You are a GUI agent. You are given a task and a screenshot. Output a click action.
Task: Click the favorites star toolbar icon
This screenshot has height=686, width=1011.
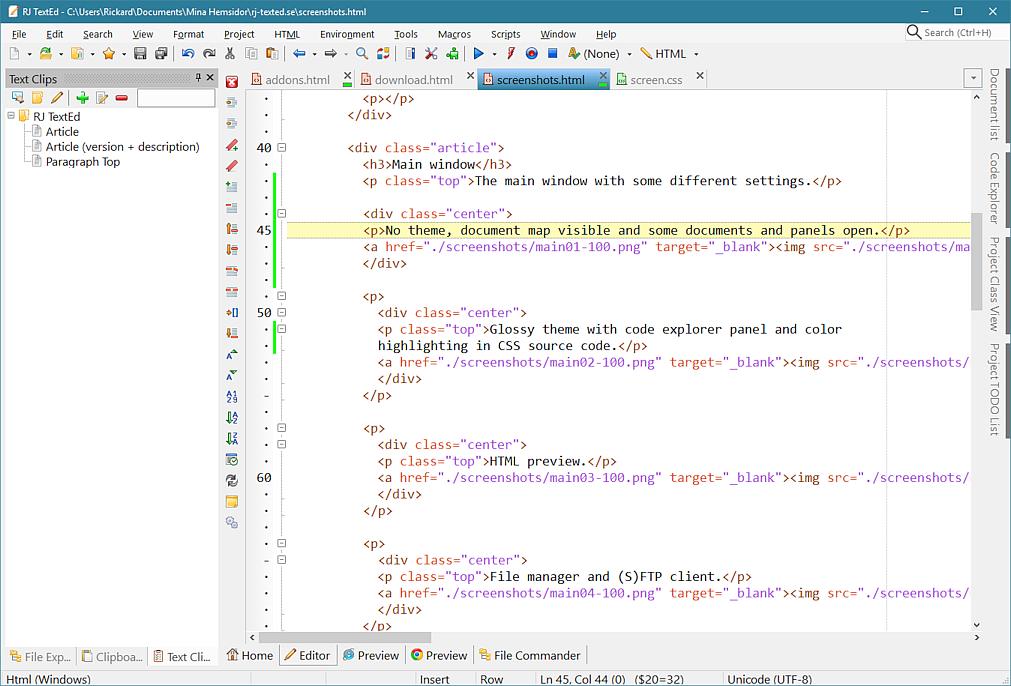(109, 54)
